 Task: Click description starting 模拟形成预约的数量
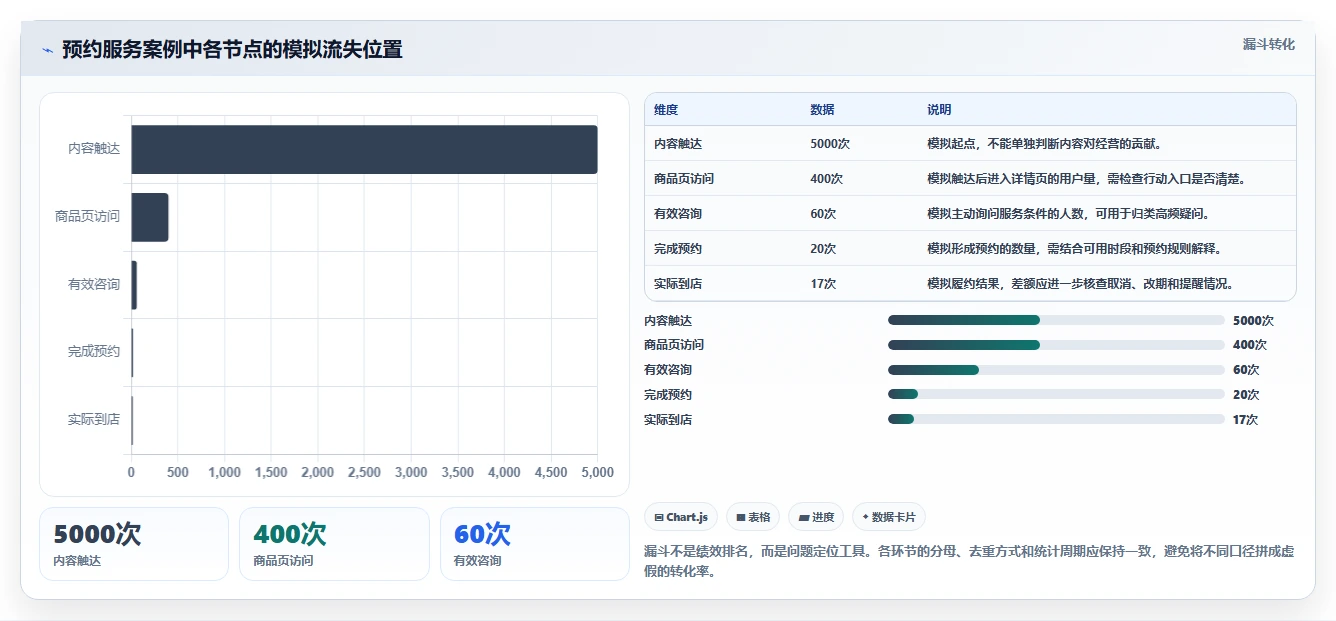click(1074, 249)
